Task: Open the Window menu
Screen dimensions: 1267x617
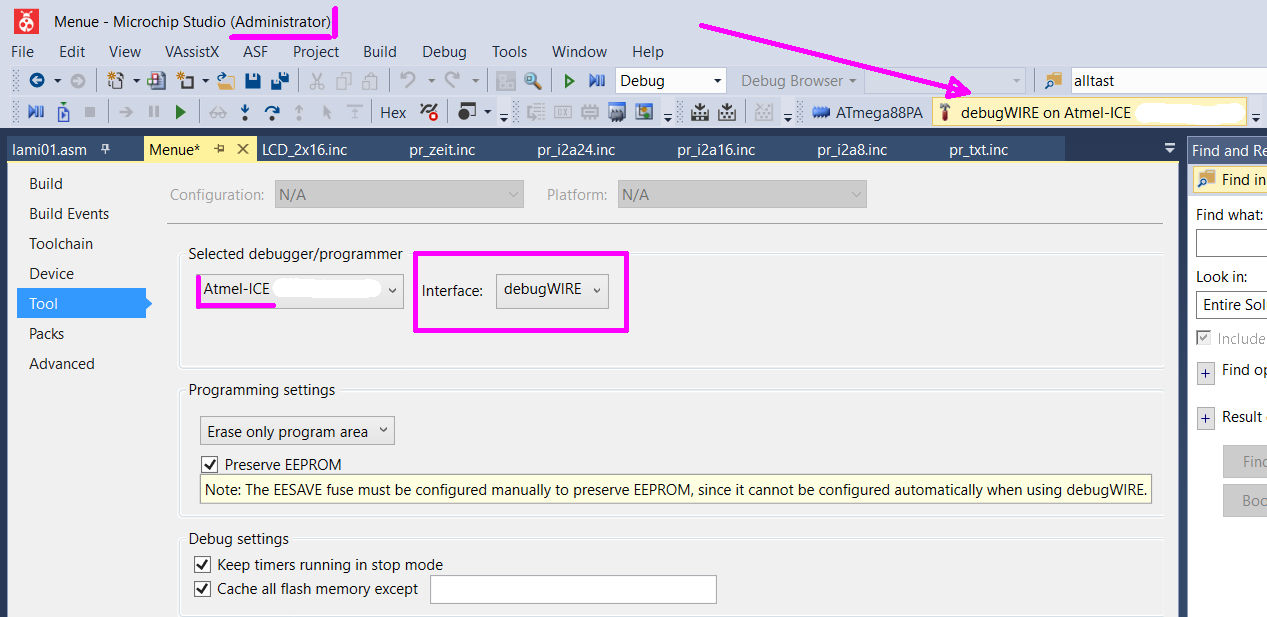Action: point(579,51)
